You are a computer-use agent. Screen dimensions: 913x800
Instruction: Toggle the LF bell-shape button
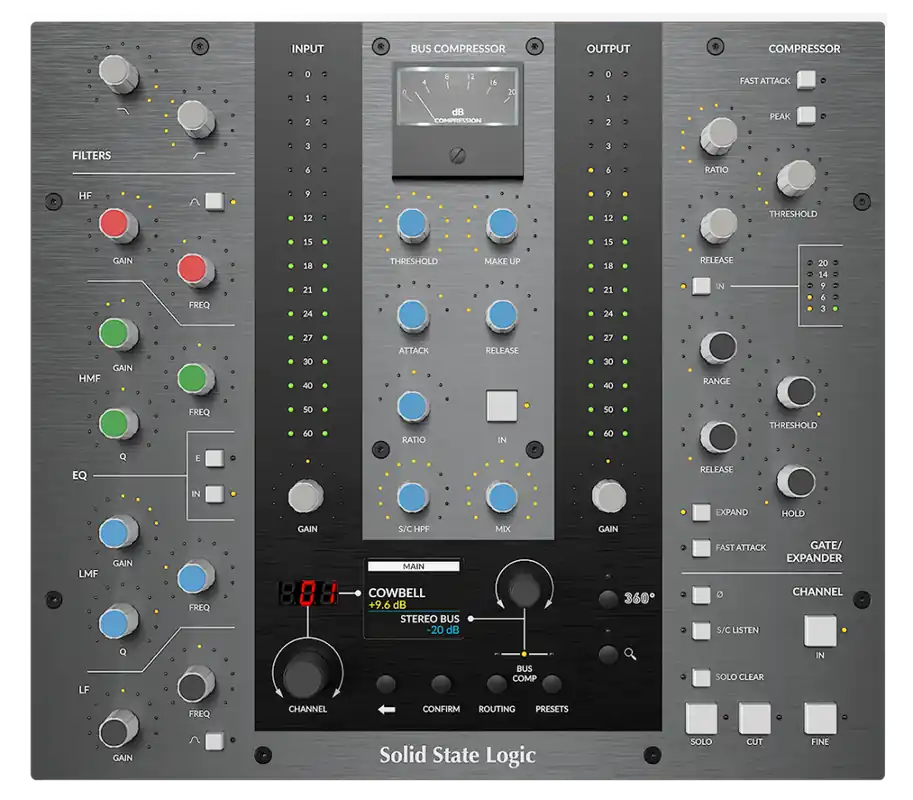coord(214,741)
